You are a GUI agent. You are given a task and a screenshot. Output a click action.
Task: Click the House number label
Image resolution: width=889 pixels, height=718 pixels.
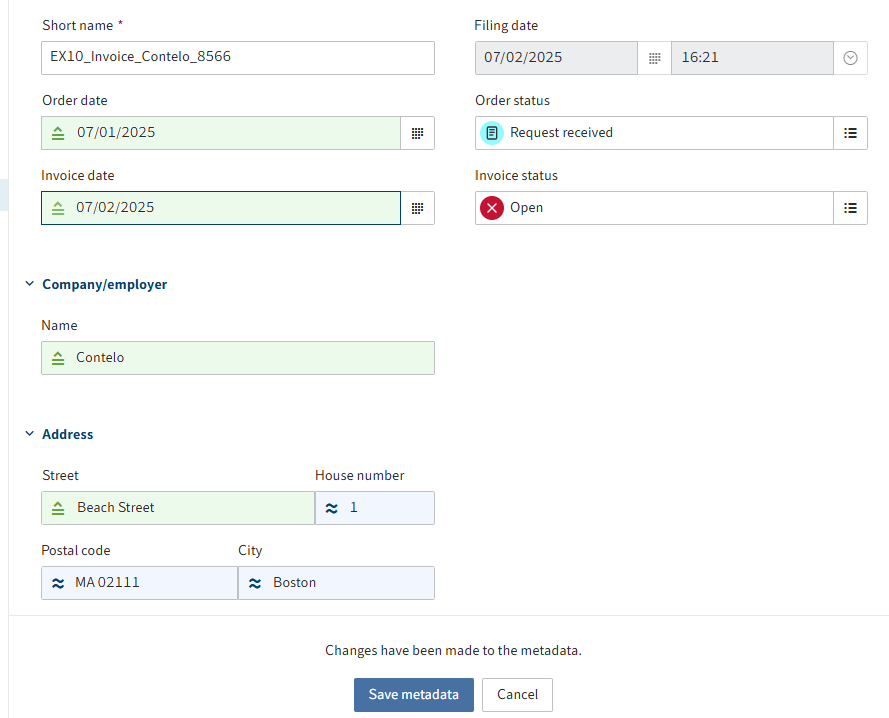pyautogui.click(x=359, y=475)
